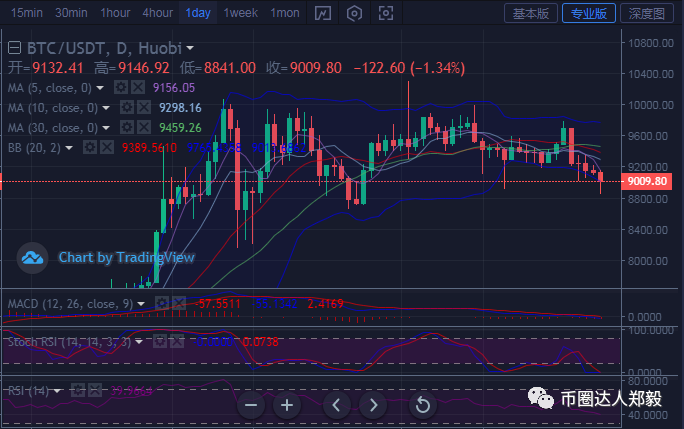Move chart right with forward arrow
The width and height of the screenshot is (684, 429).
pyautogui.click(x=373, y=405)
